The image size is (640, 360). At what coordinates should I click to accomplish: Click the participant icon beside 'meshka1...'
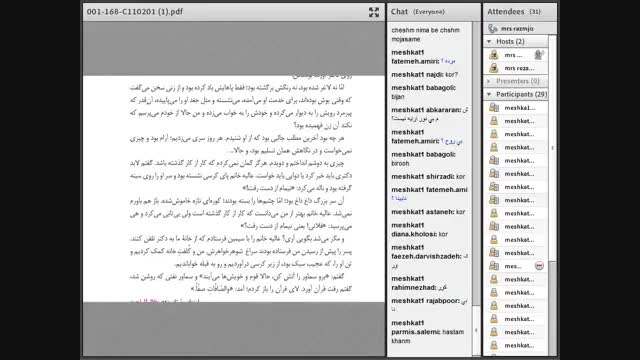click(494, 108)
